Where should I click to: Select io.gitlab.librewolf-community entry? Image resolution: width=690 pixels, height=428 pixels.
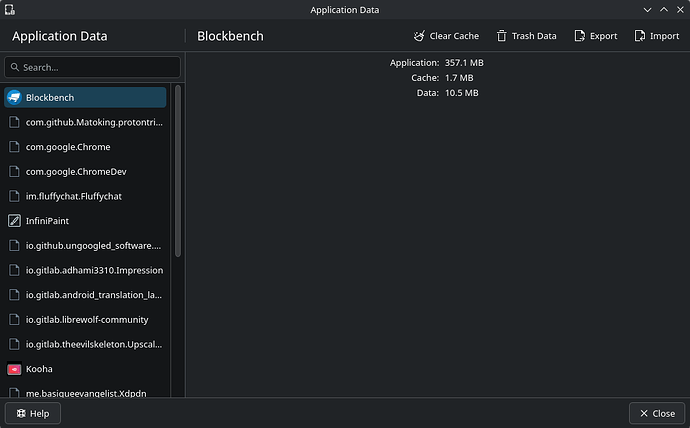pos(85,319)
